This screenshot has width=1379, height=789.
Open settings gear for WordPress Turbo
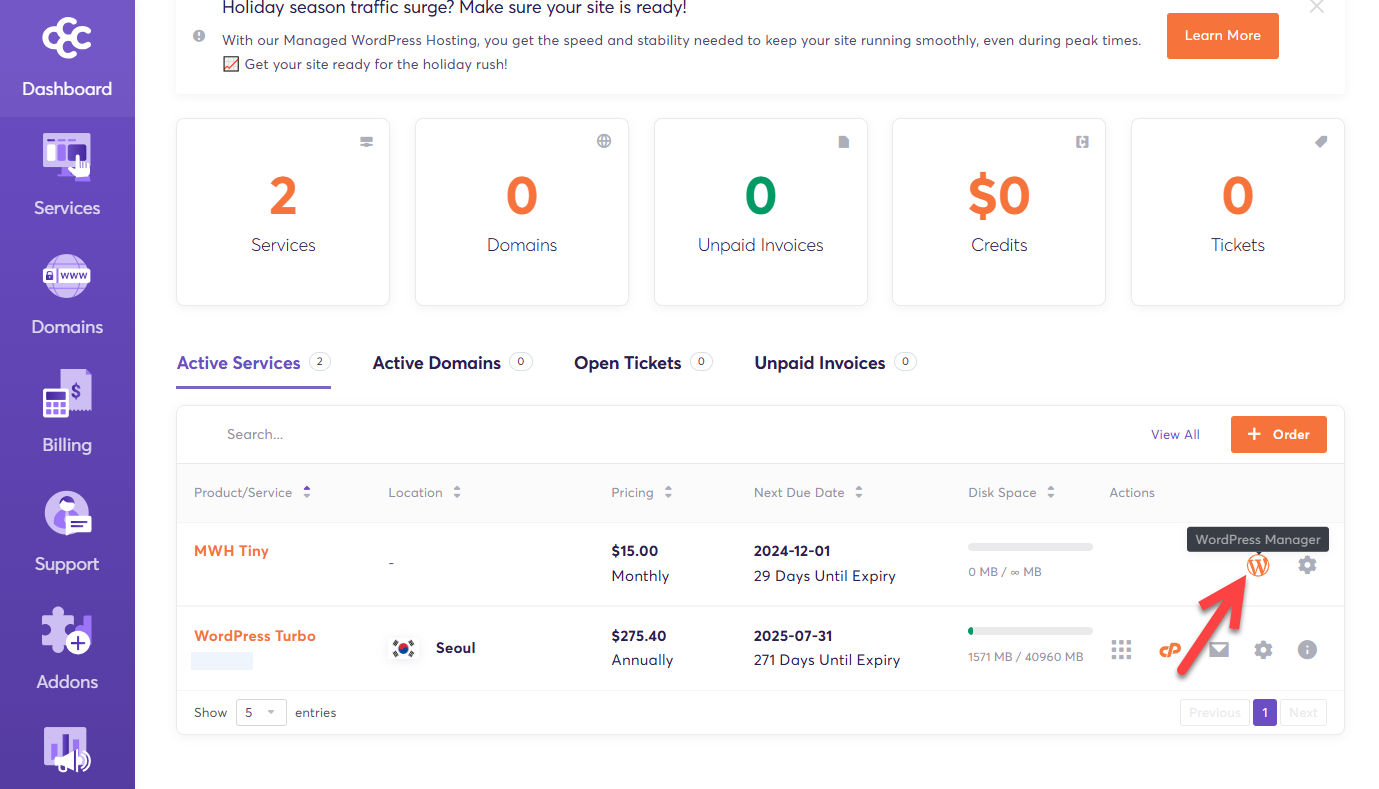1264,650
